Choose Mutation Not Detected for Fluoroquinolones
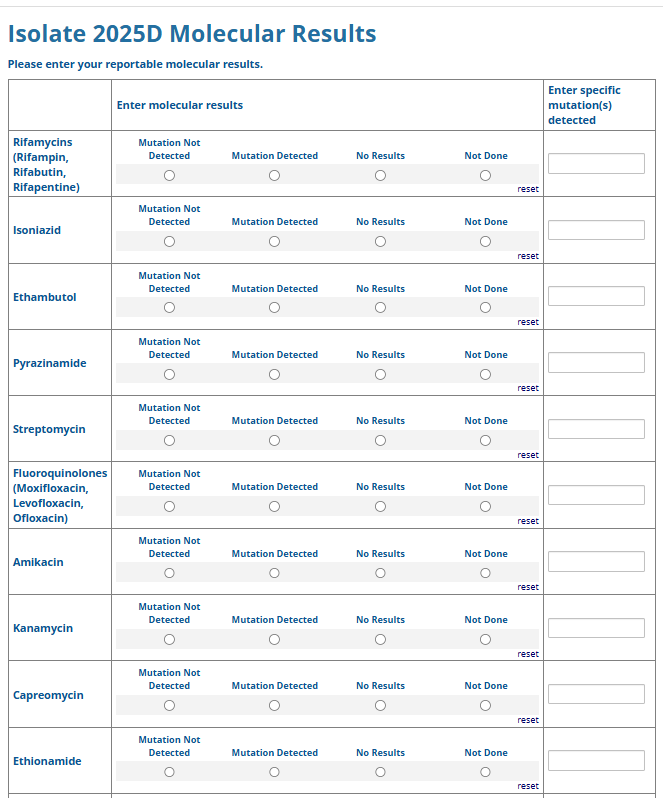The width and height of the screenshot is (663, 798). click(169, 506)
